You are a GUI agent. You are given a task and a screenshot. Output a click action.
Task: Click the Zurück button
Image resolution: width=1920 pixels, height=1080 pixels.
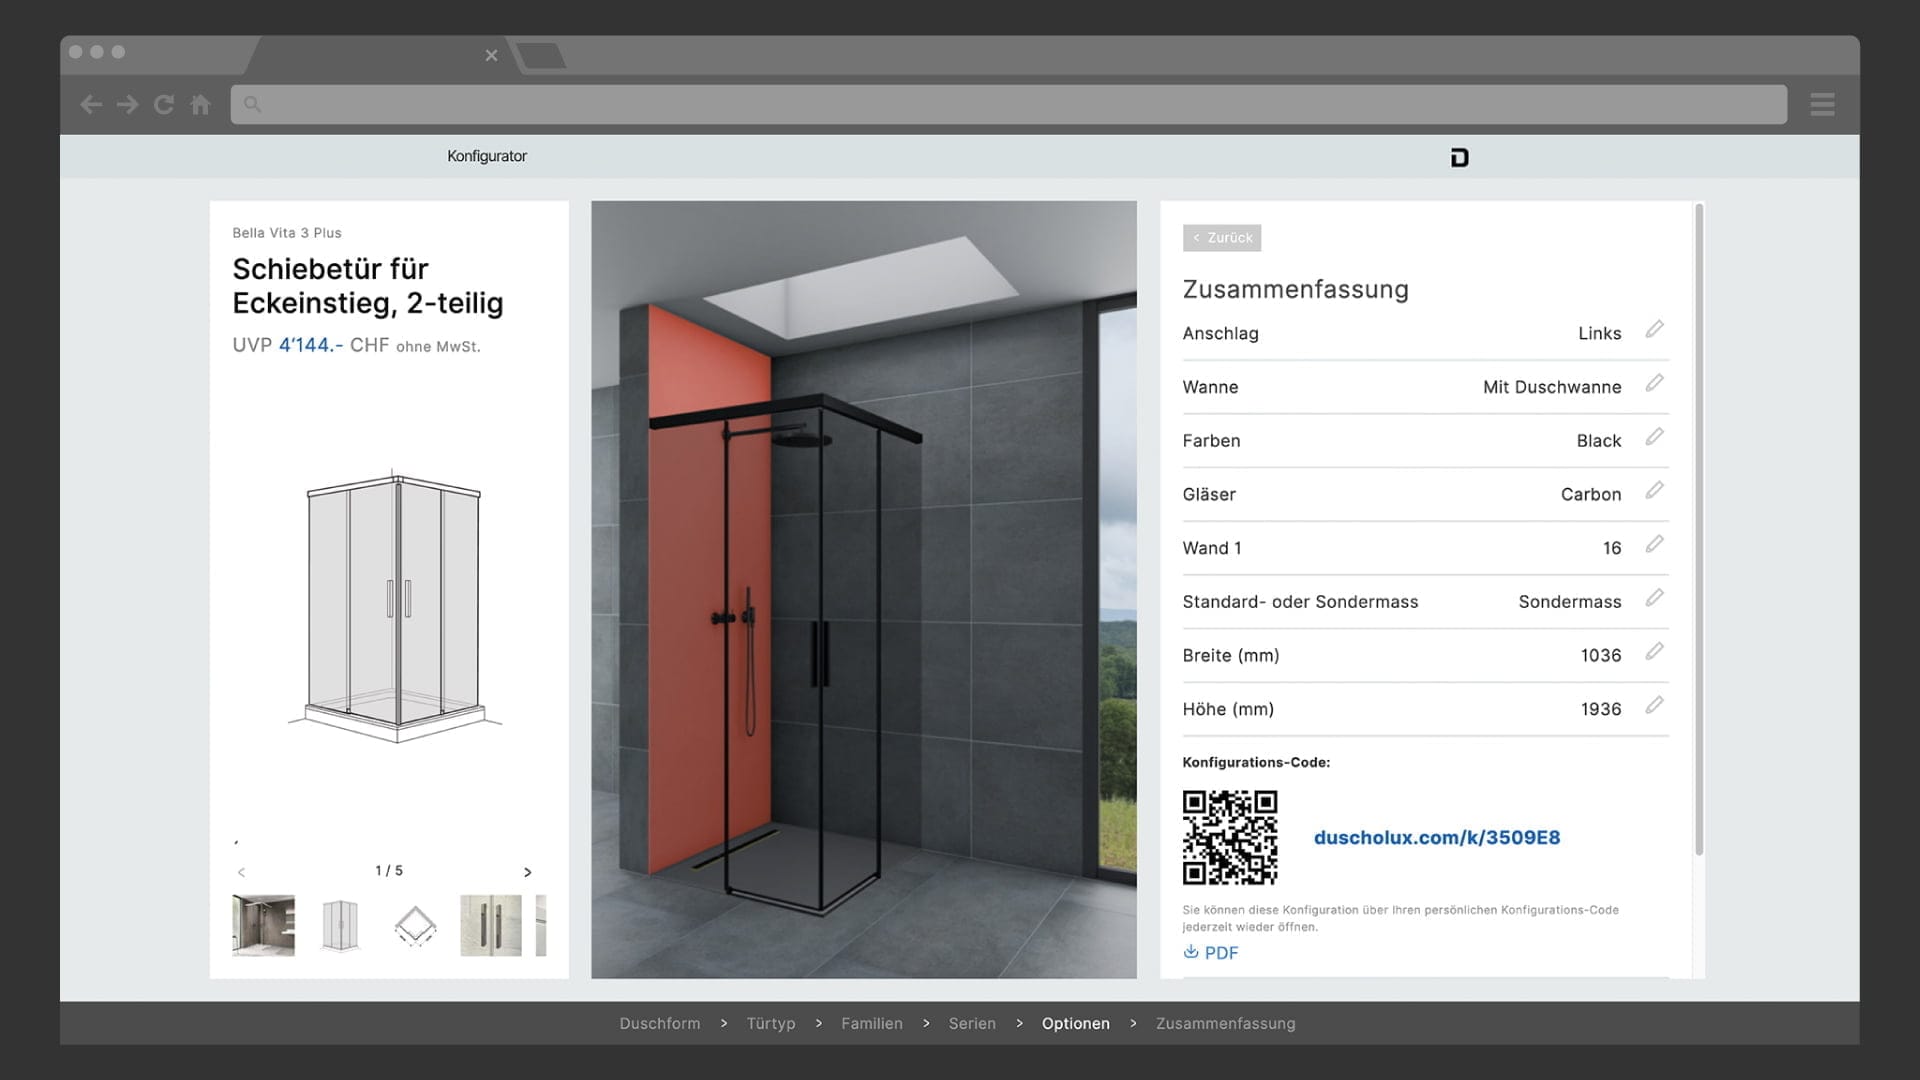click(1221, 237)
